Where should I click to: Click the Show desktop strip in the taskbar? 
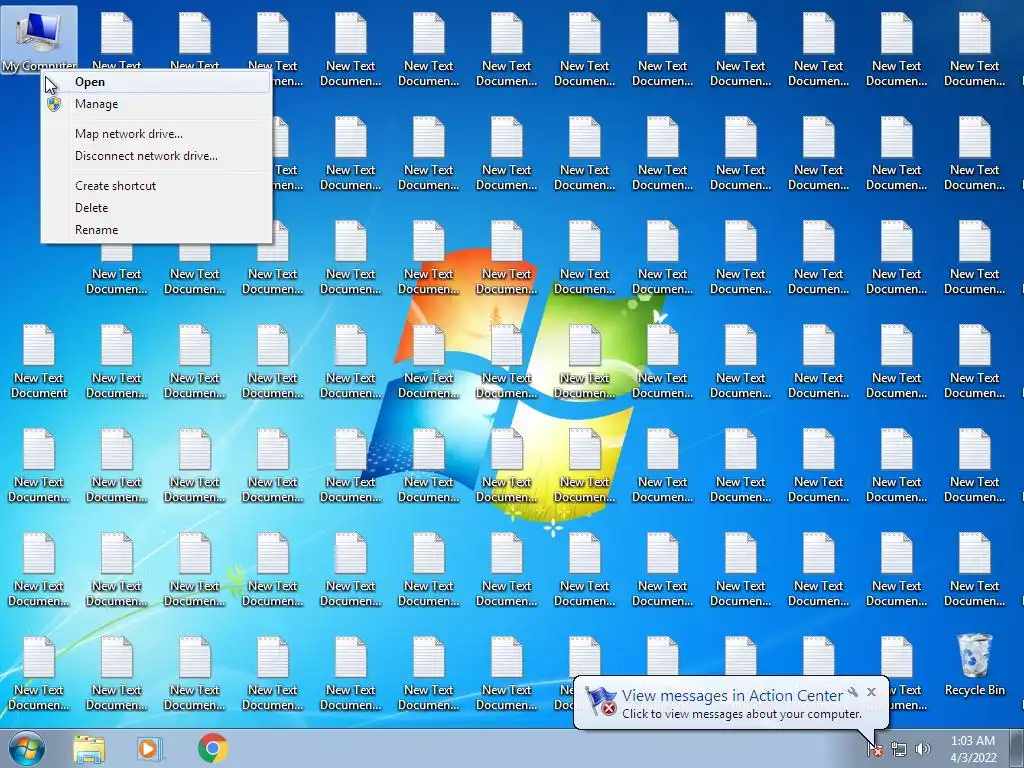[1017, 749]
